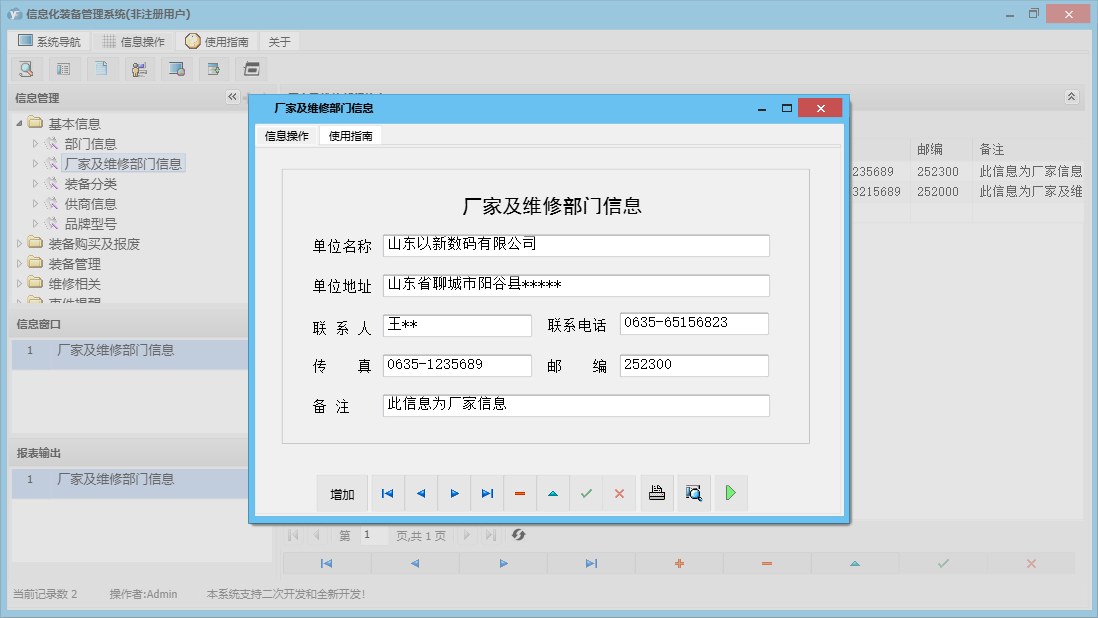
Task: Select the magnifier search icon in main toolbar
Action: [26, 68]
